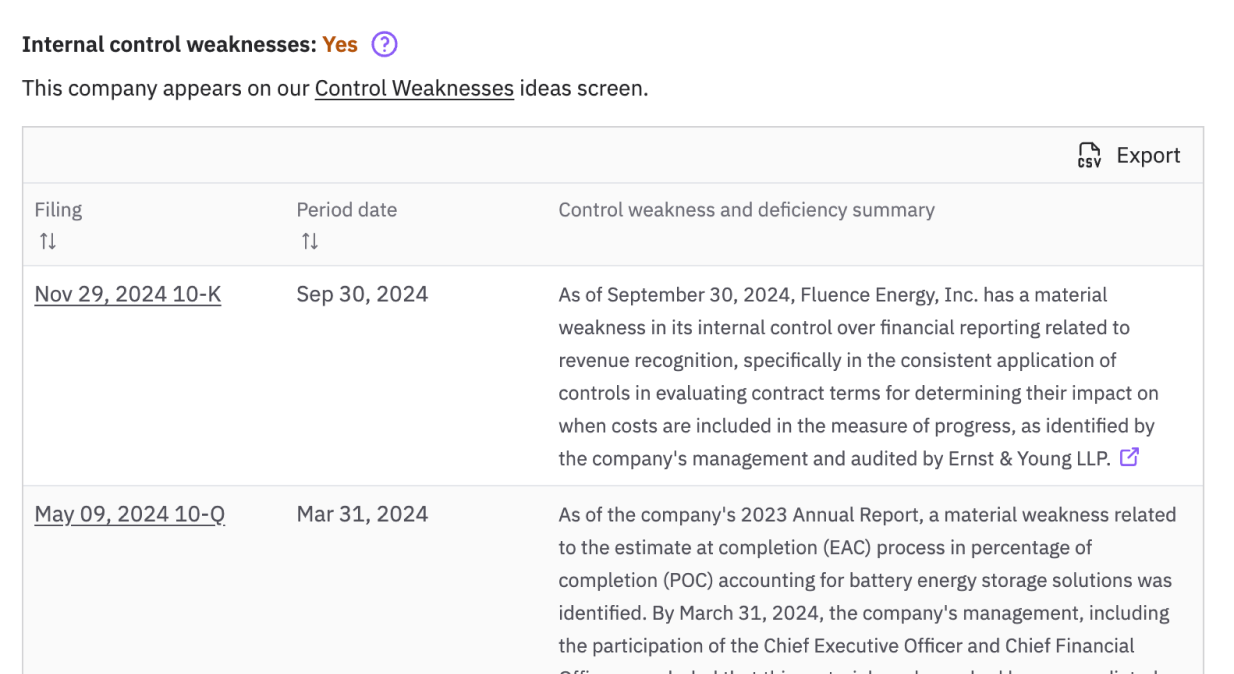This screenshot has width=1234, height=674.
Task: Open the Nov 29, 2024 10-K filing
Action: 128,294
